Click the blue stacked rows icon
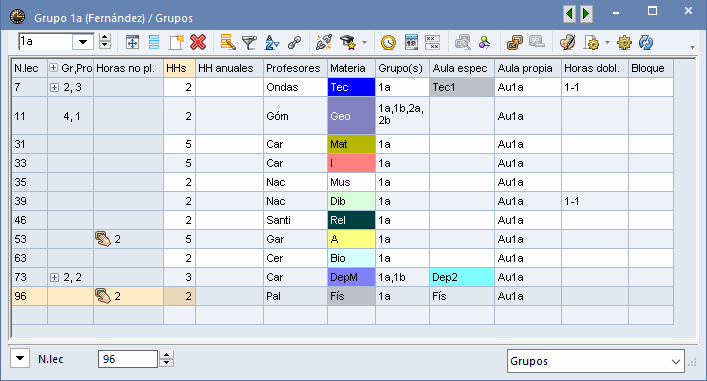This screenshot has height=381, width=707. click(x=154, y=42)
